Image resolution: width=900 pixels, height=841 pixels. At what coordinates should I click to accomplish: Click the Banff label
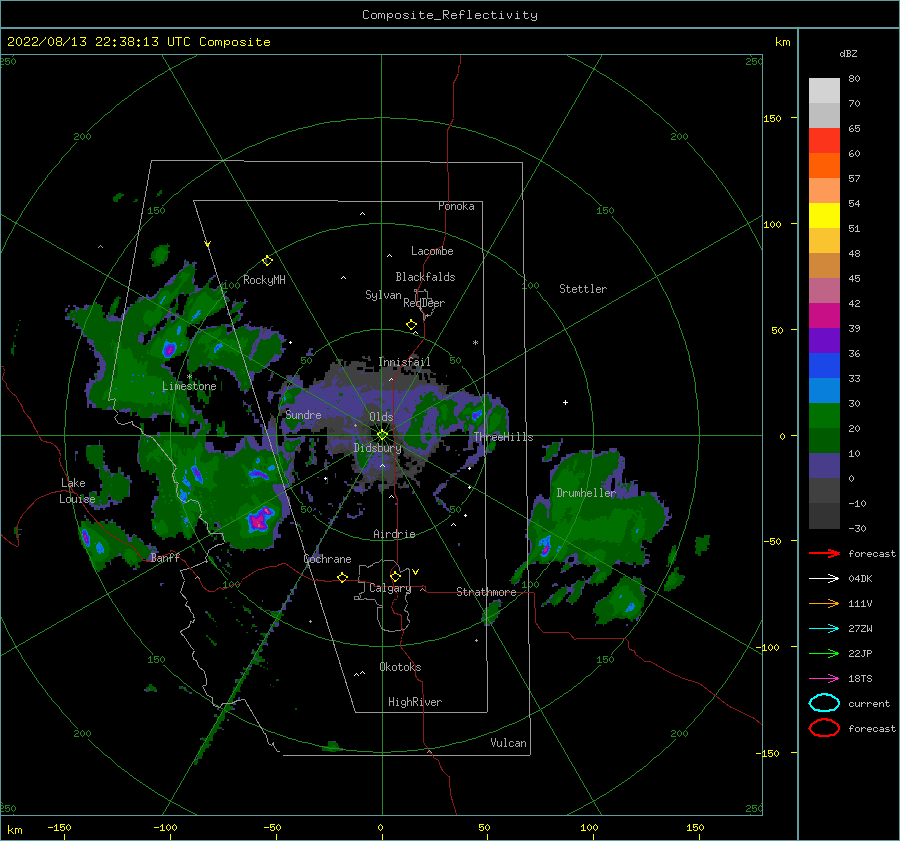(165, 557)
